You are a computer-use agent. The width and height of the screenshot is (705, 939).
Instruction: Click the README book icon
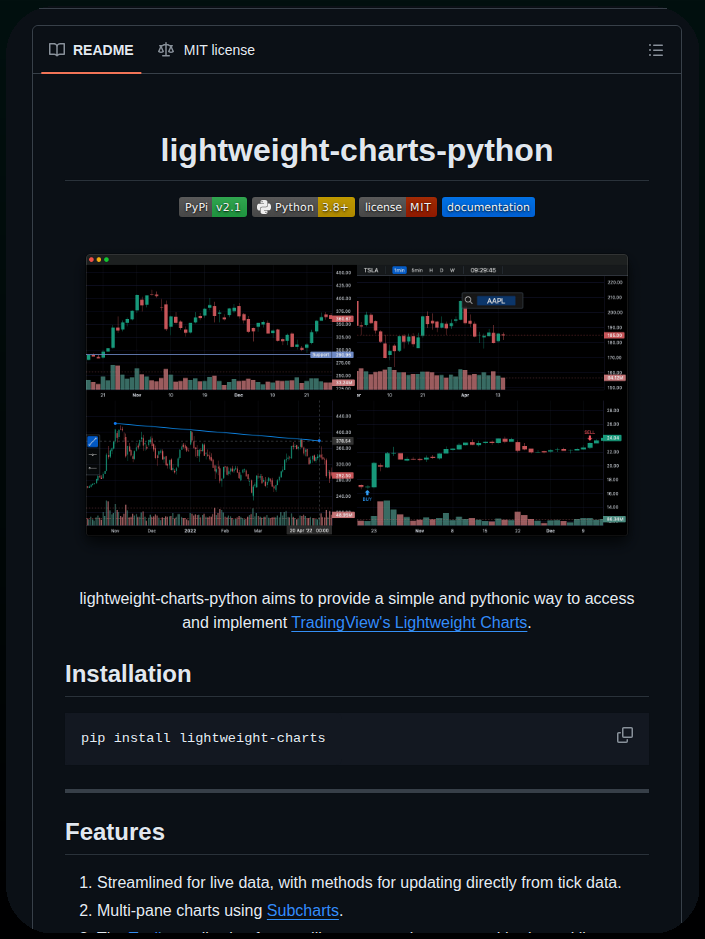click(57, 50)
